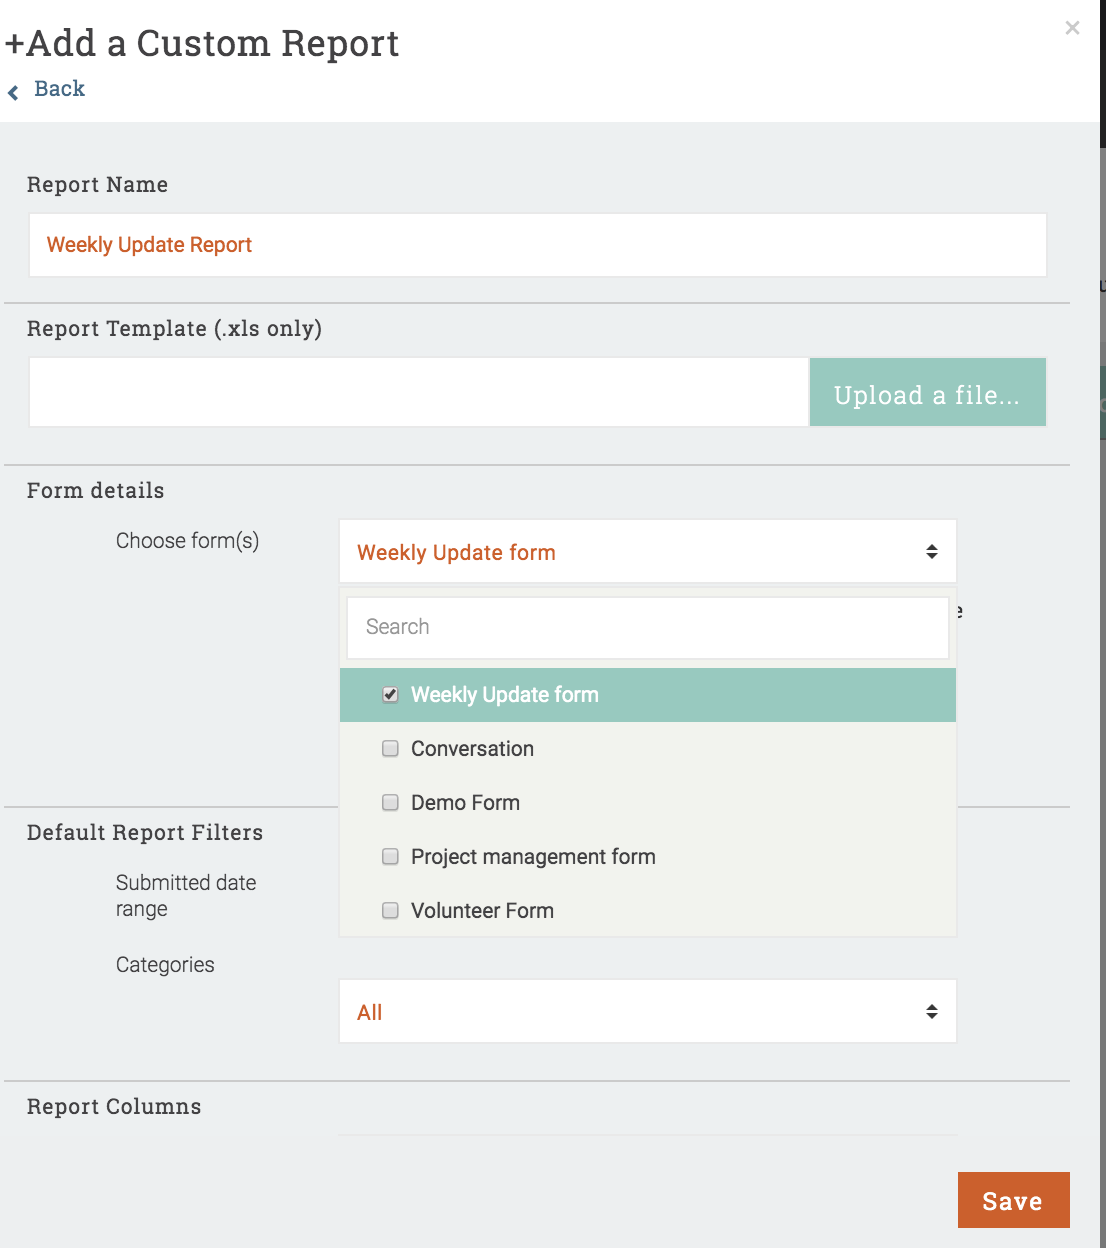Viewport: 1106px width, 1248px height.
Task: Enable the Demo Form checkbox
Action: [x=391, y=803]
